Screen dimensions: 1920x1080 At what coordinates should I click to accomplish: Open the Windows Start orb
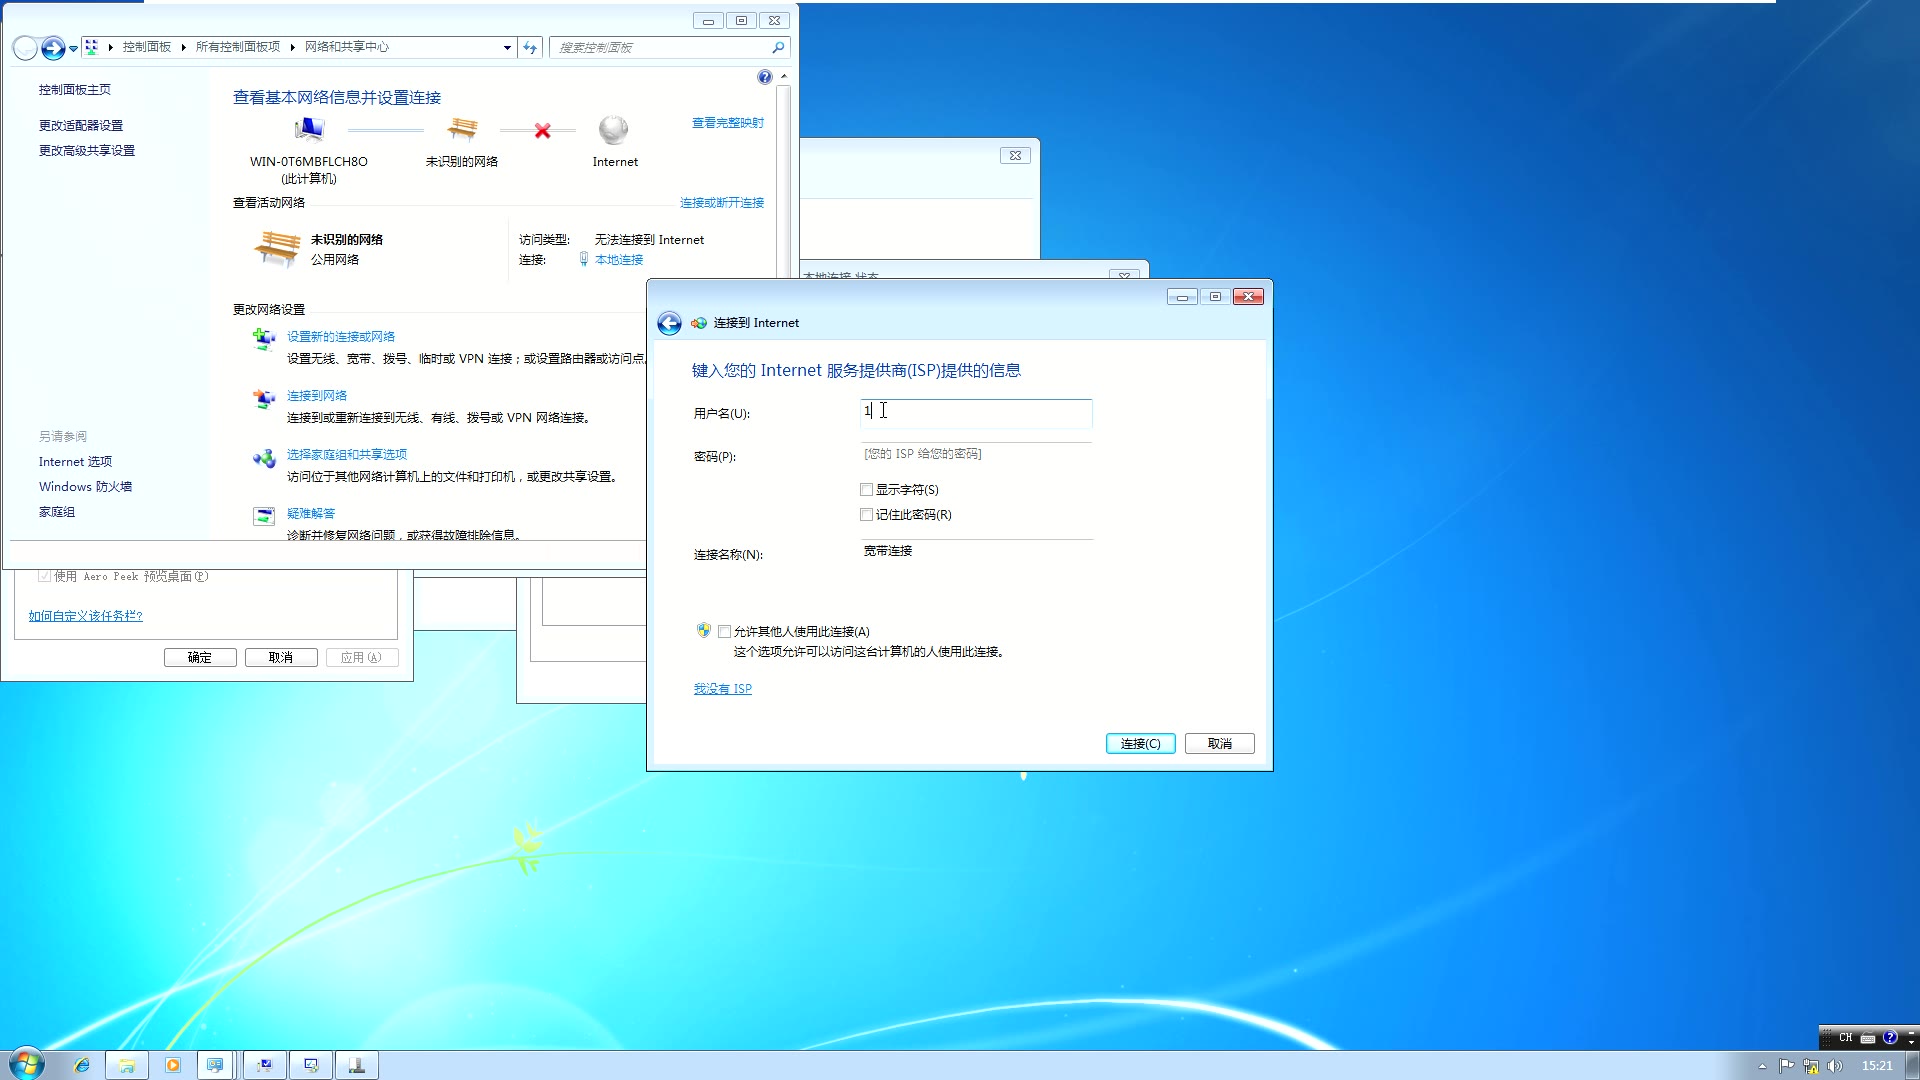(x=27, y=1064)
